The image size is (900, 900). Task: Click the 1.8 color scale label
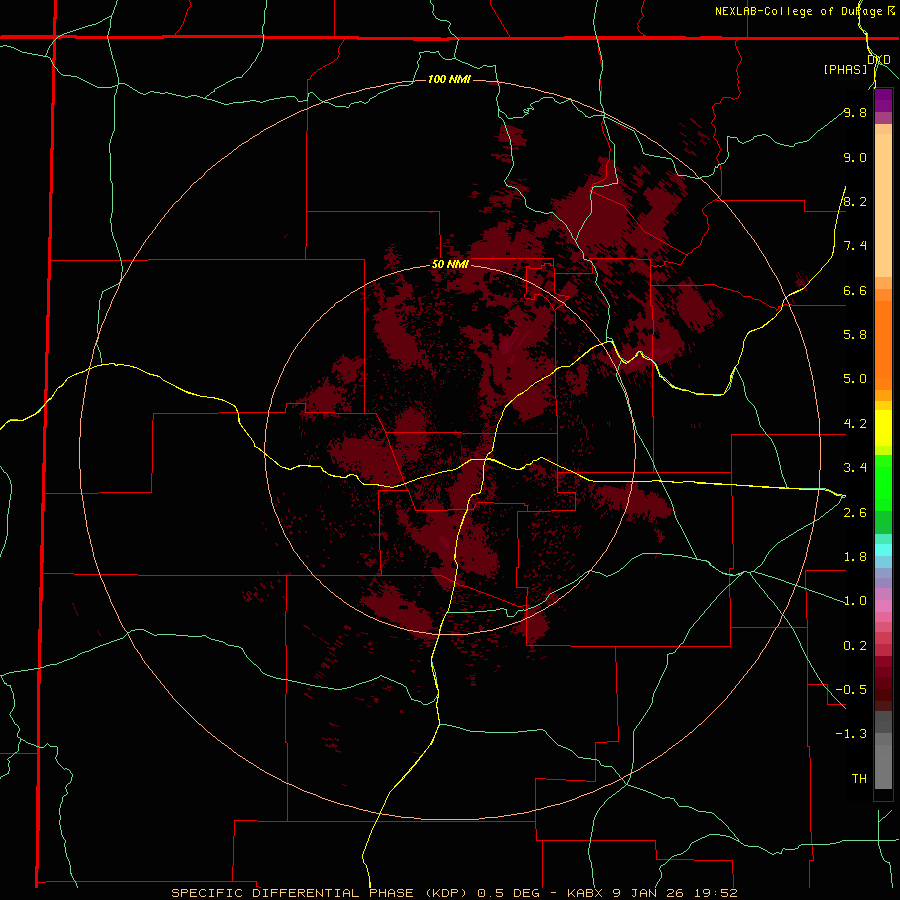point(855,557)
